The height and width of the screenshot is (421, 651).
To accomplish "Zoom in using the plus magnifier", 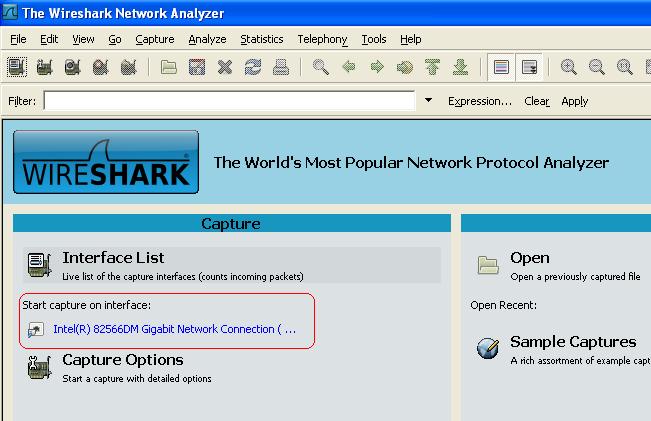I will 568,67.
